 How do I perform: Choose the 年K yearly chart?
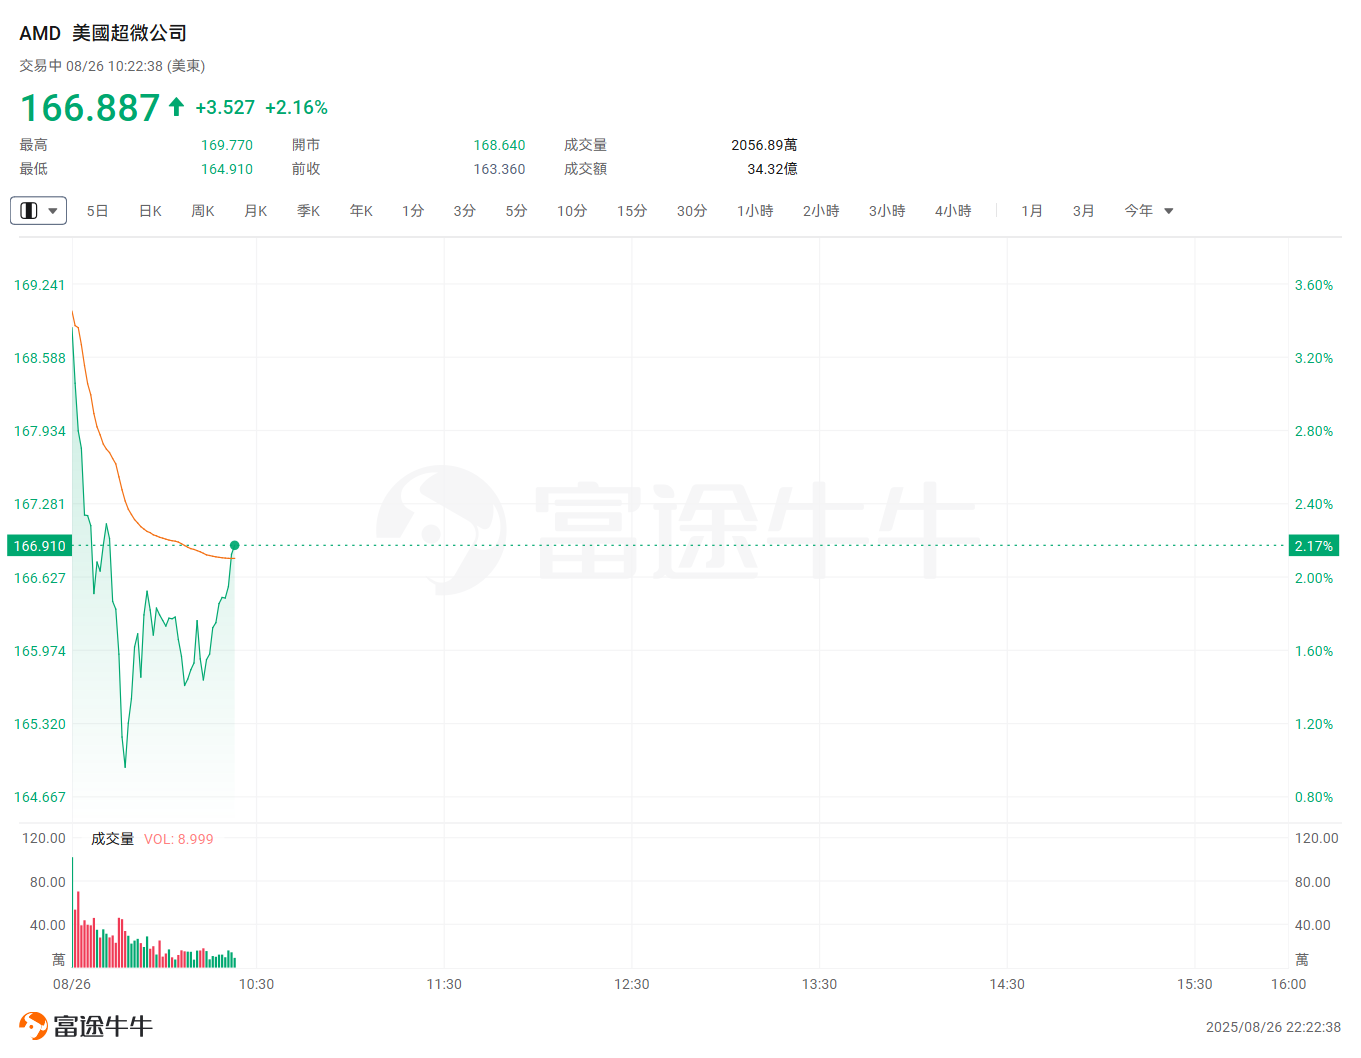361,211
